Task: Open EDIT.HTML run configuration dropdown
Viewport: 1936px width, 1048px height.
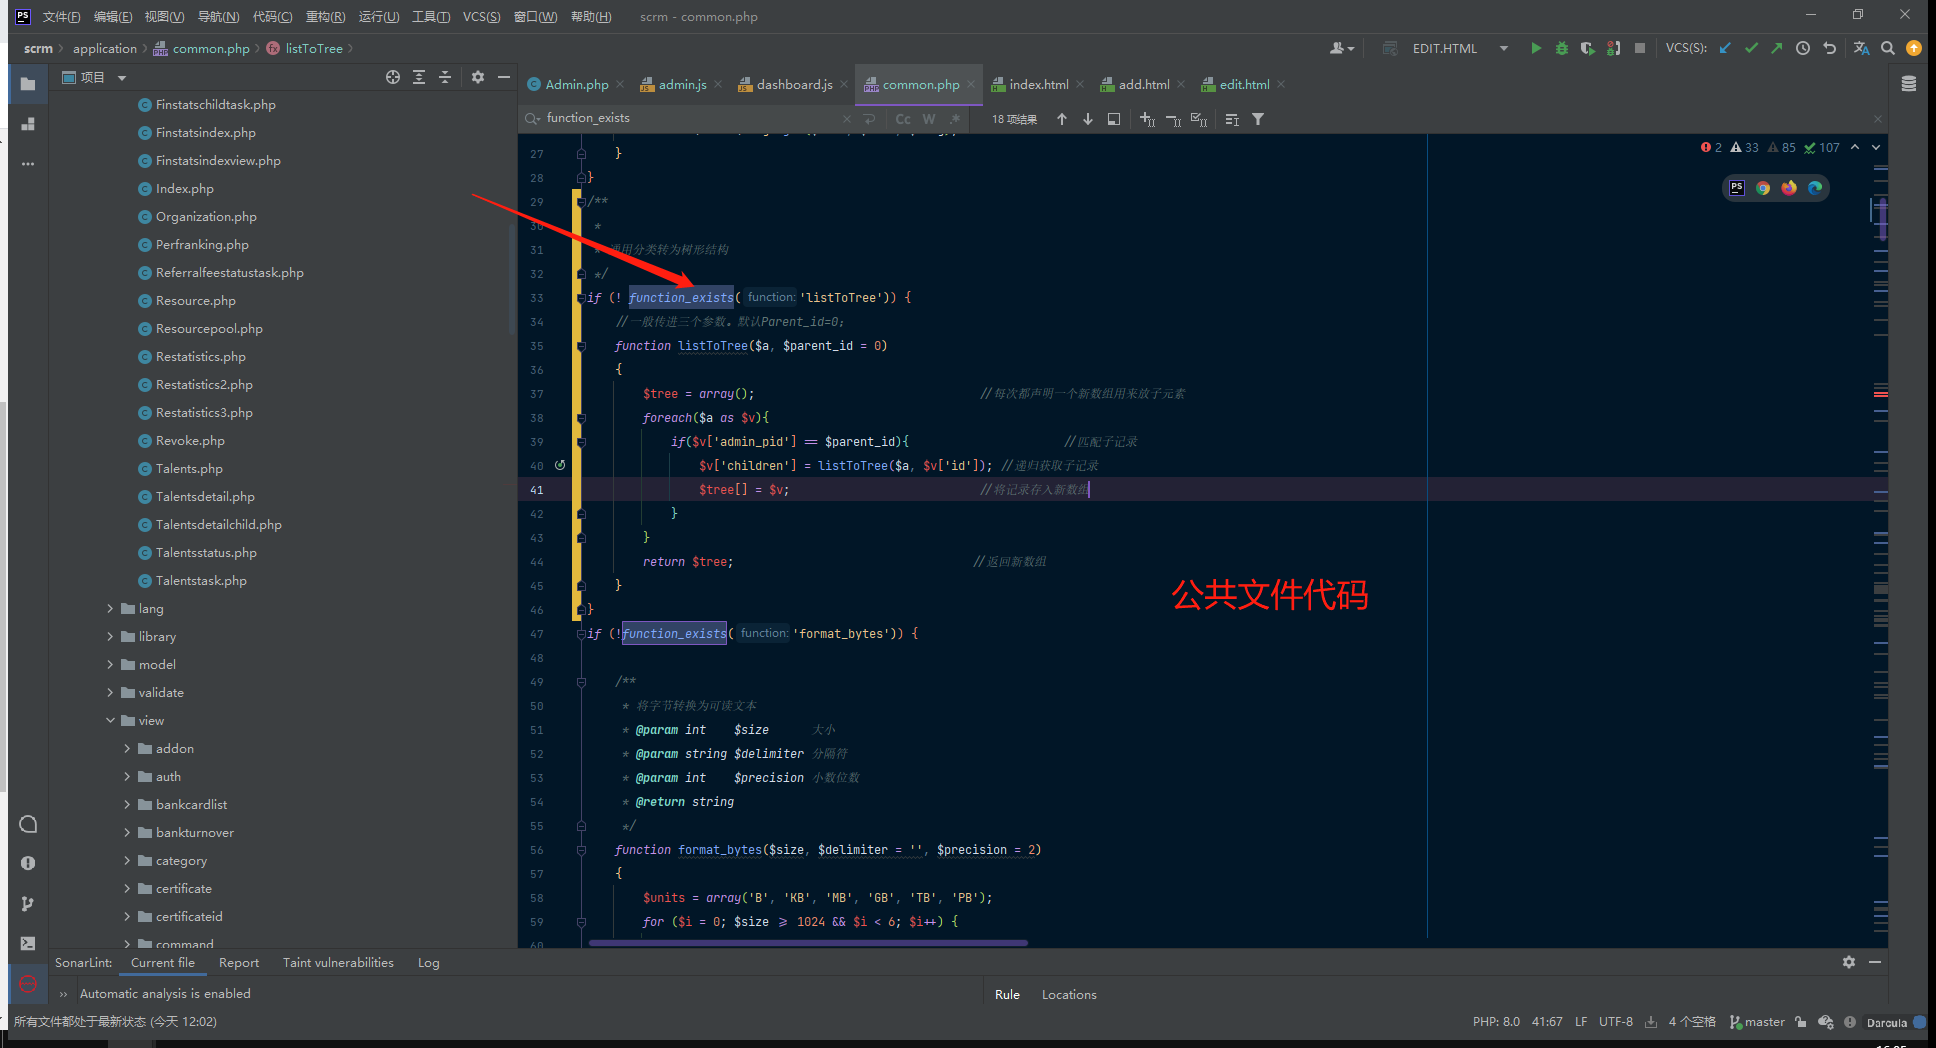Action: [1503, 48]
